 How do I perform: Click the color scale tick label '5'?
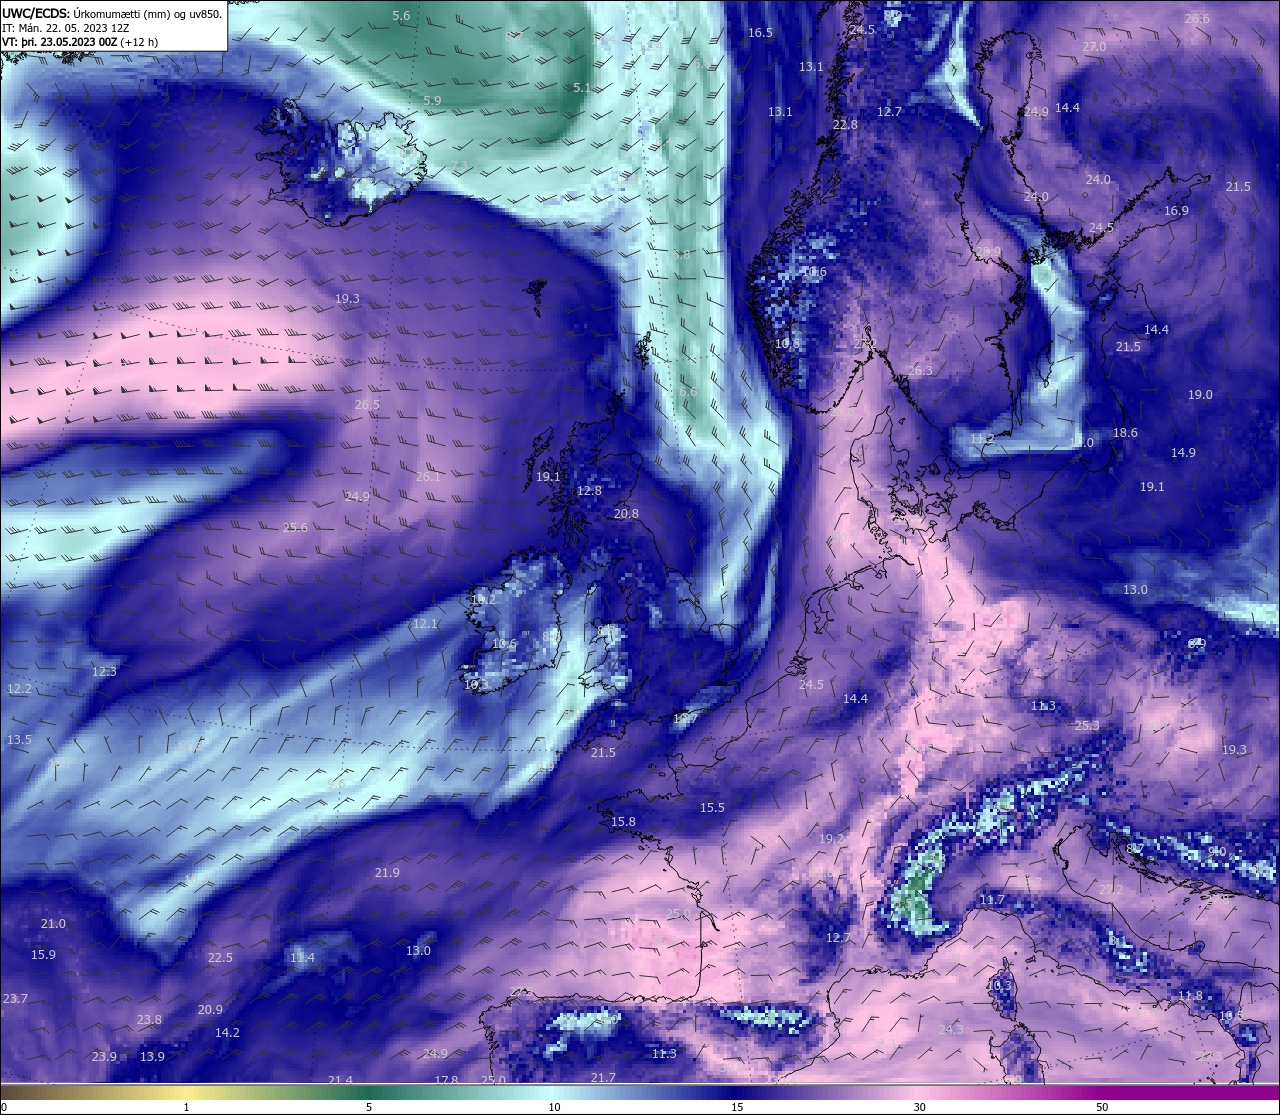coord(369,1107)
